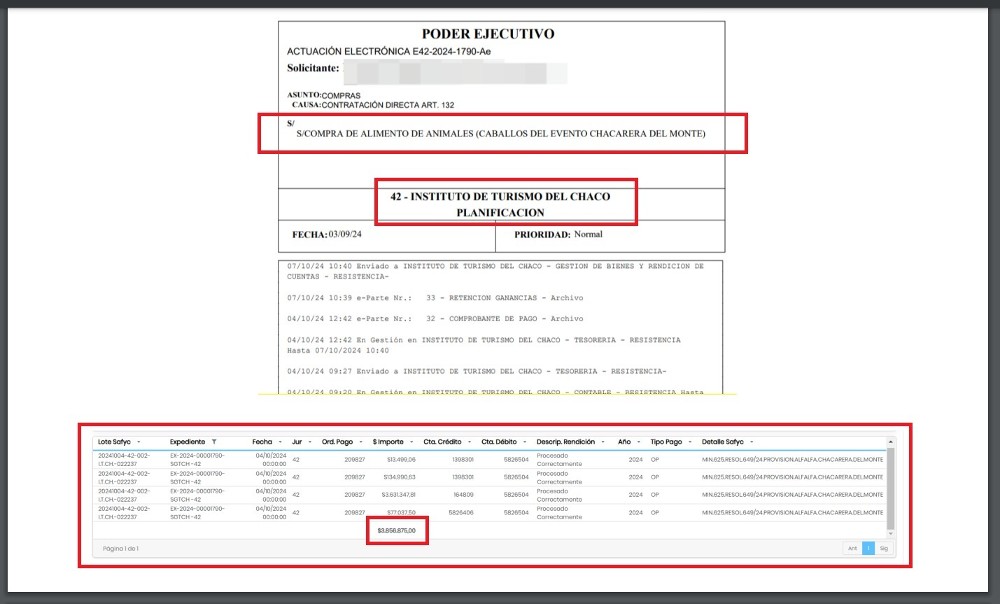Click the filter icon beside Expediente header

pos(214,441)
